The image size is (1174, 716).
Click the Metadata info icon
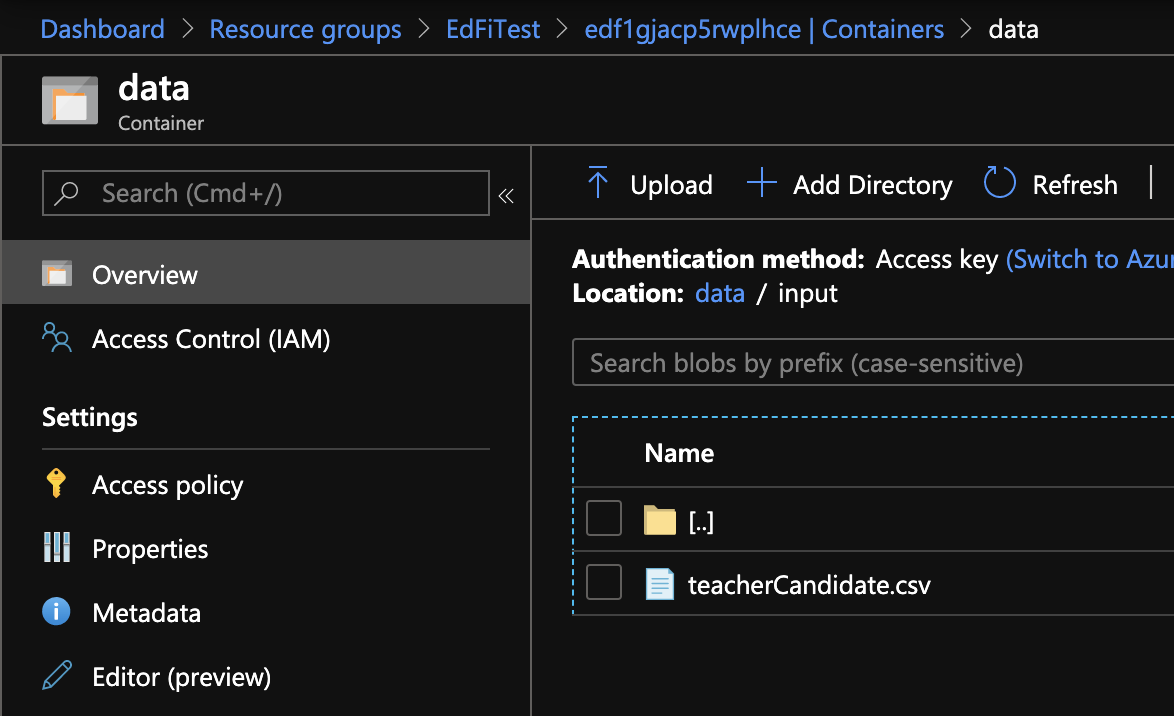pyautogui.click(x=56, y=612)
